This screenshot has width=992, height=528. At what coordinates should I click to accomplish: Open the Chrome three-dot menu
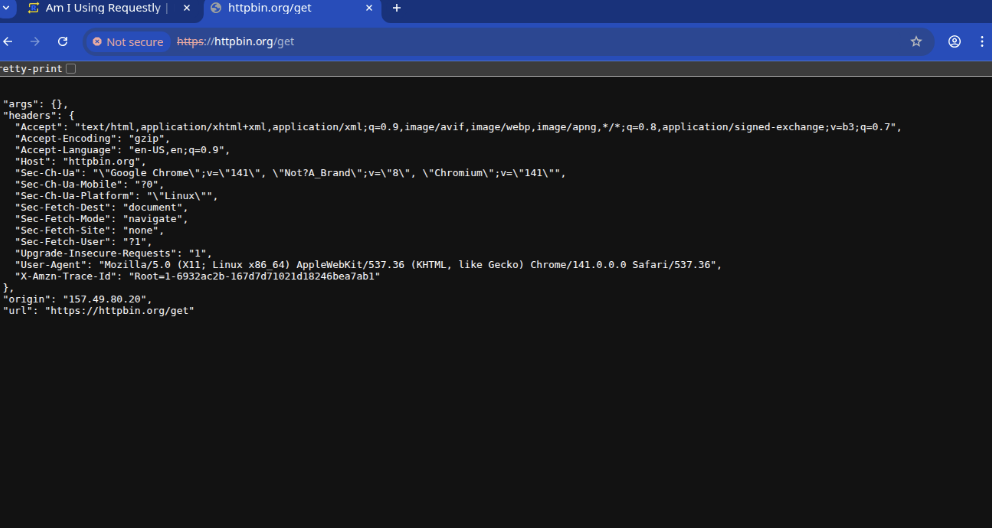(x=982, y=42)
